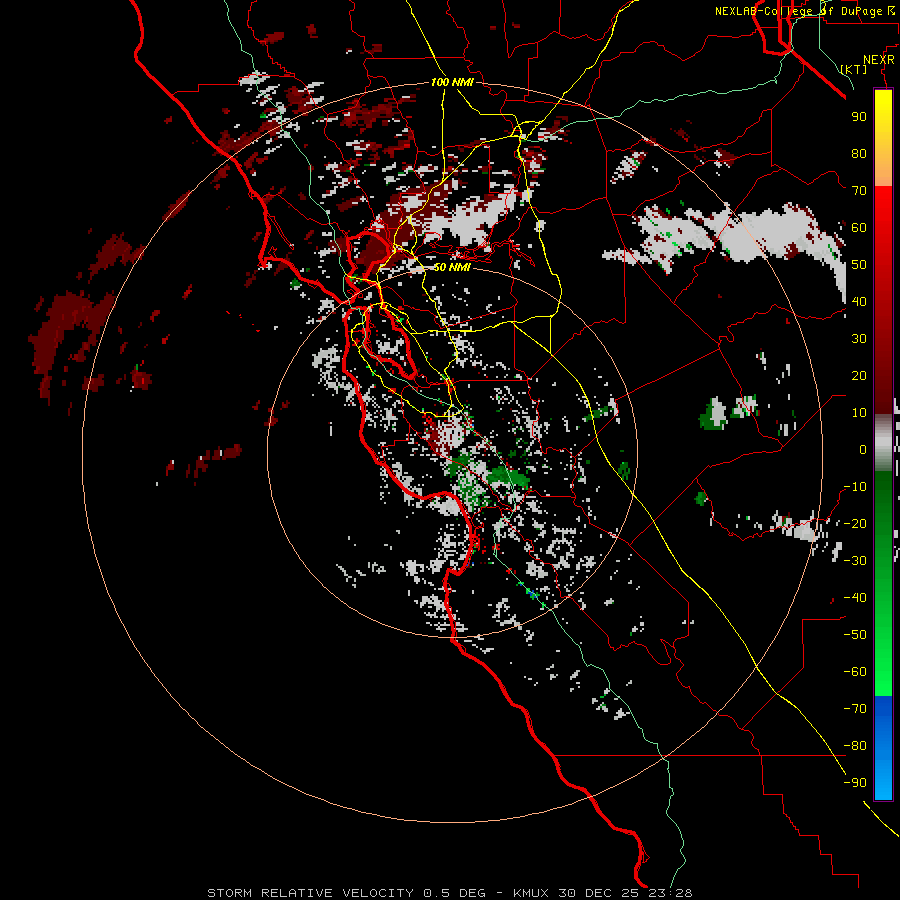Screen dimensions: 900x900
Task: Click the "NEXR" label at top right
Action: tap(878, 60)
